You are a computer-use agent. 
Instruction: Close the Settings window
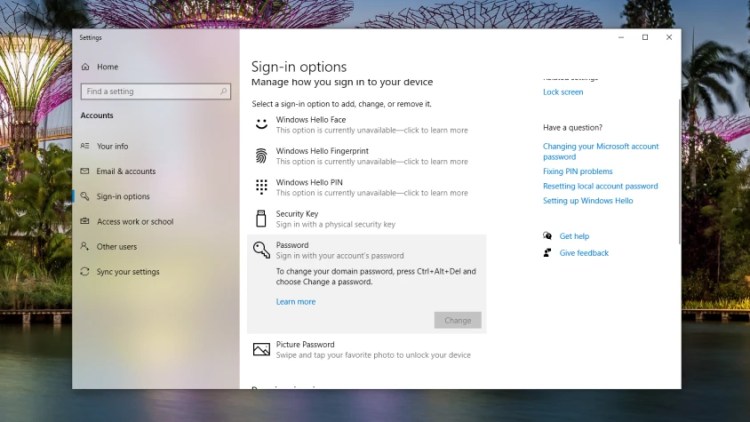point(669,37)
